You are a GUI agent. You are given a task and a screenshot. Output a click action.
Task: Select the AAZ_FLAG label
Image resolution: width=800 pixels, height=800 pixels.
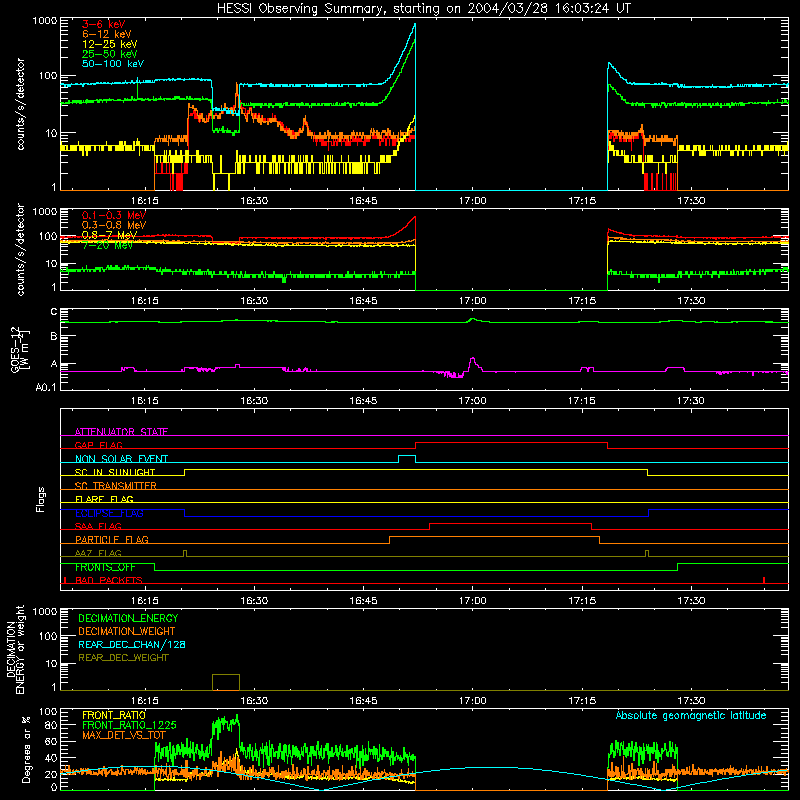(x=98, y=553)
